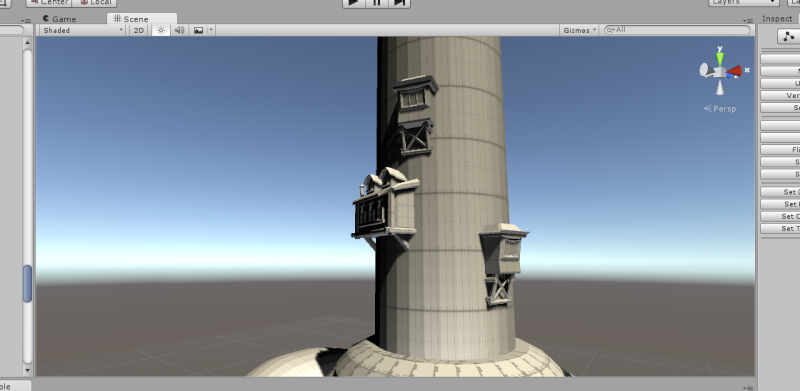Expand the effects dropdown arrow beside the image icon
Viewport: 800px width, 391px height.
tap(211, 30)
